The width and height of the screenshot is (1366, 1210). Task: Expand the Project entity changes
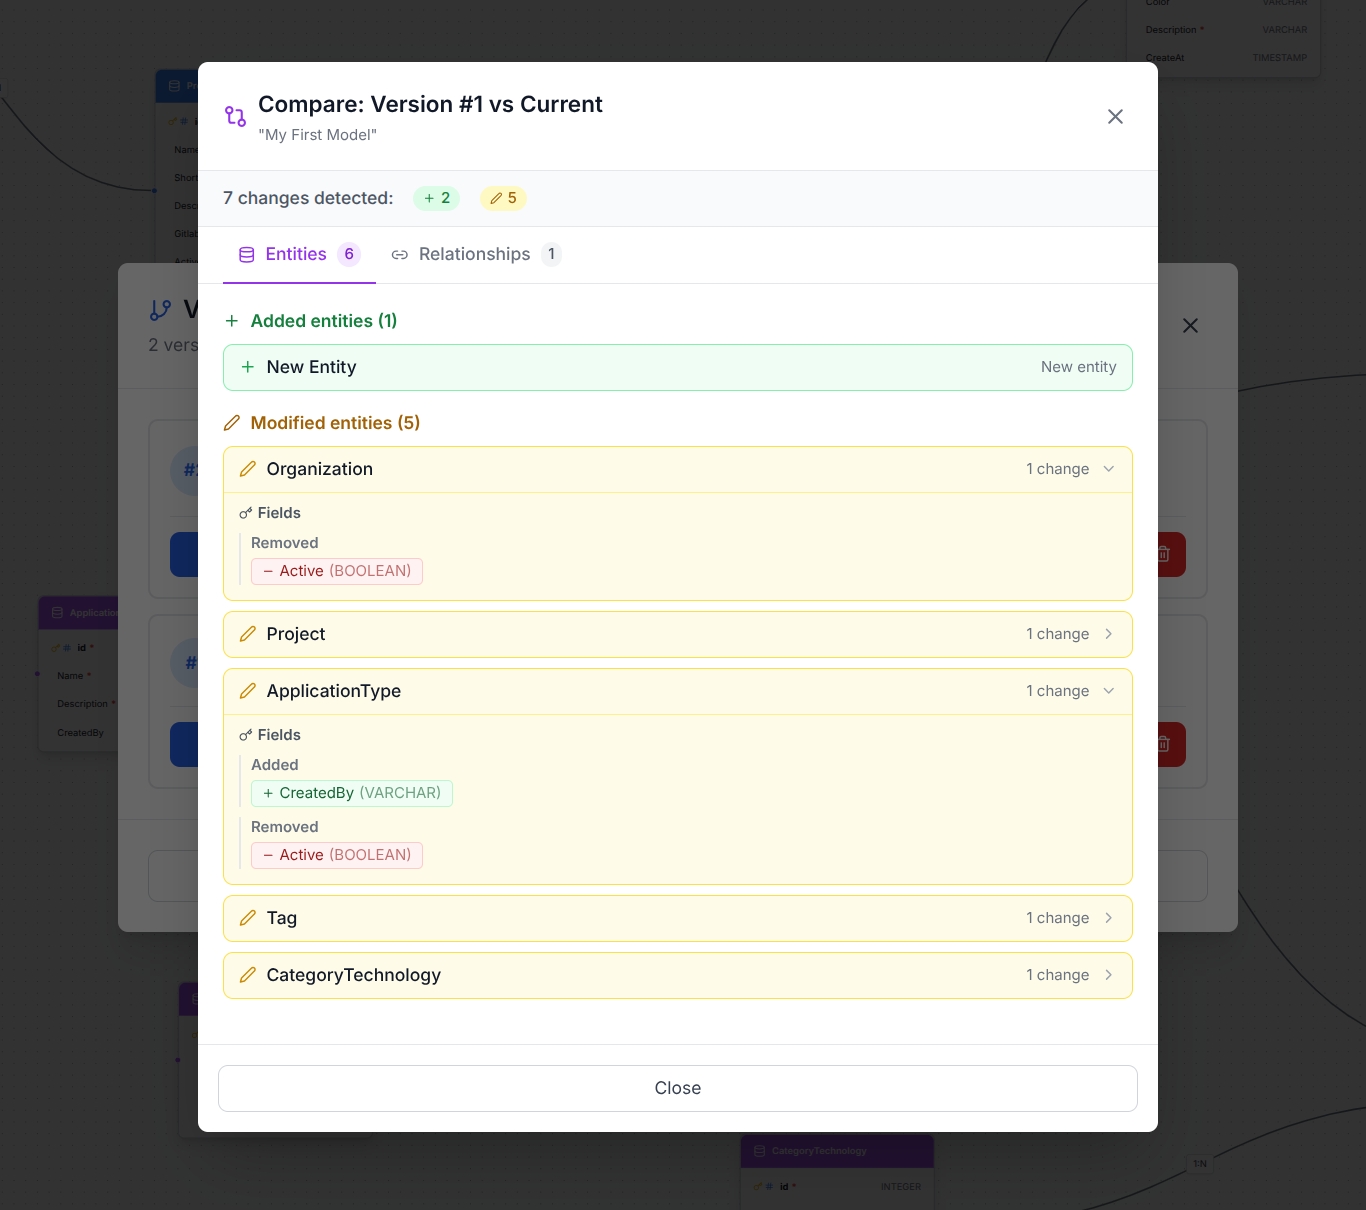1108,634
